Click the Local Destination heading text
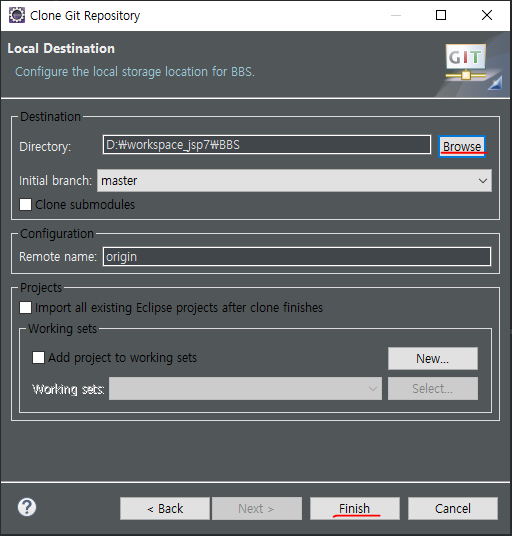 point(61,49)
